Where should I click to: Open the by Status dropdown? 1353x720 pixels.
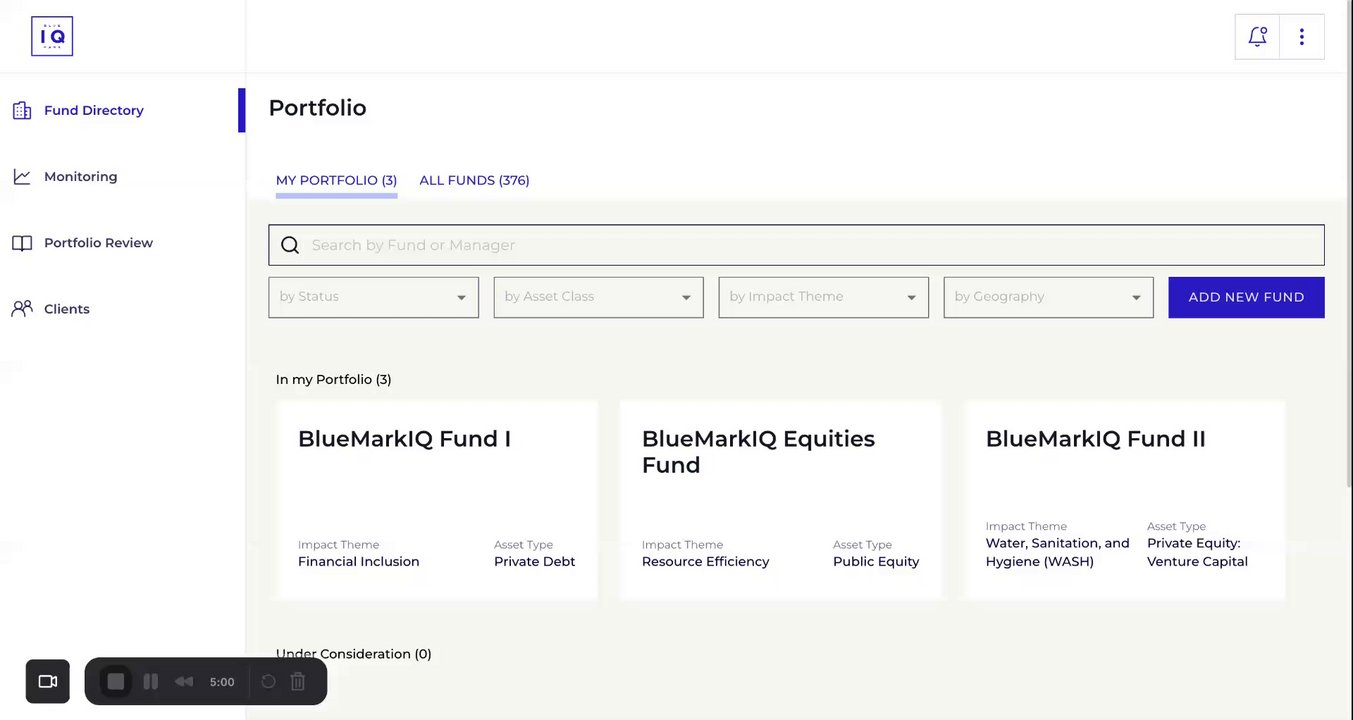pos(374,297)
